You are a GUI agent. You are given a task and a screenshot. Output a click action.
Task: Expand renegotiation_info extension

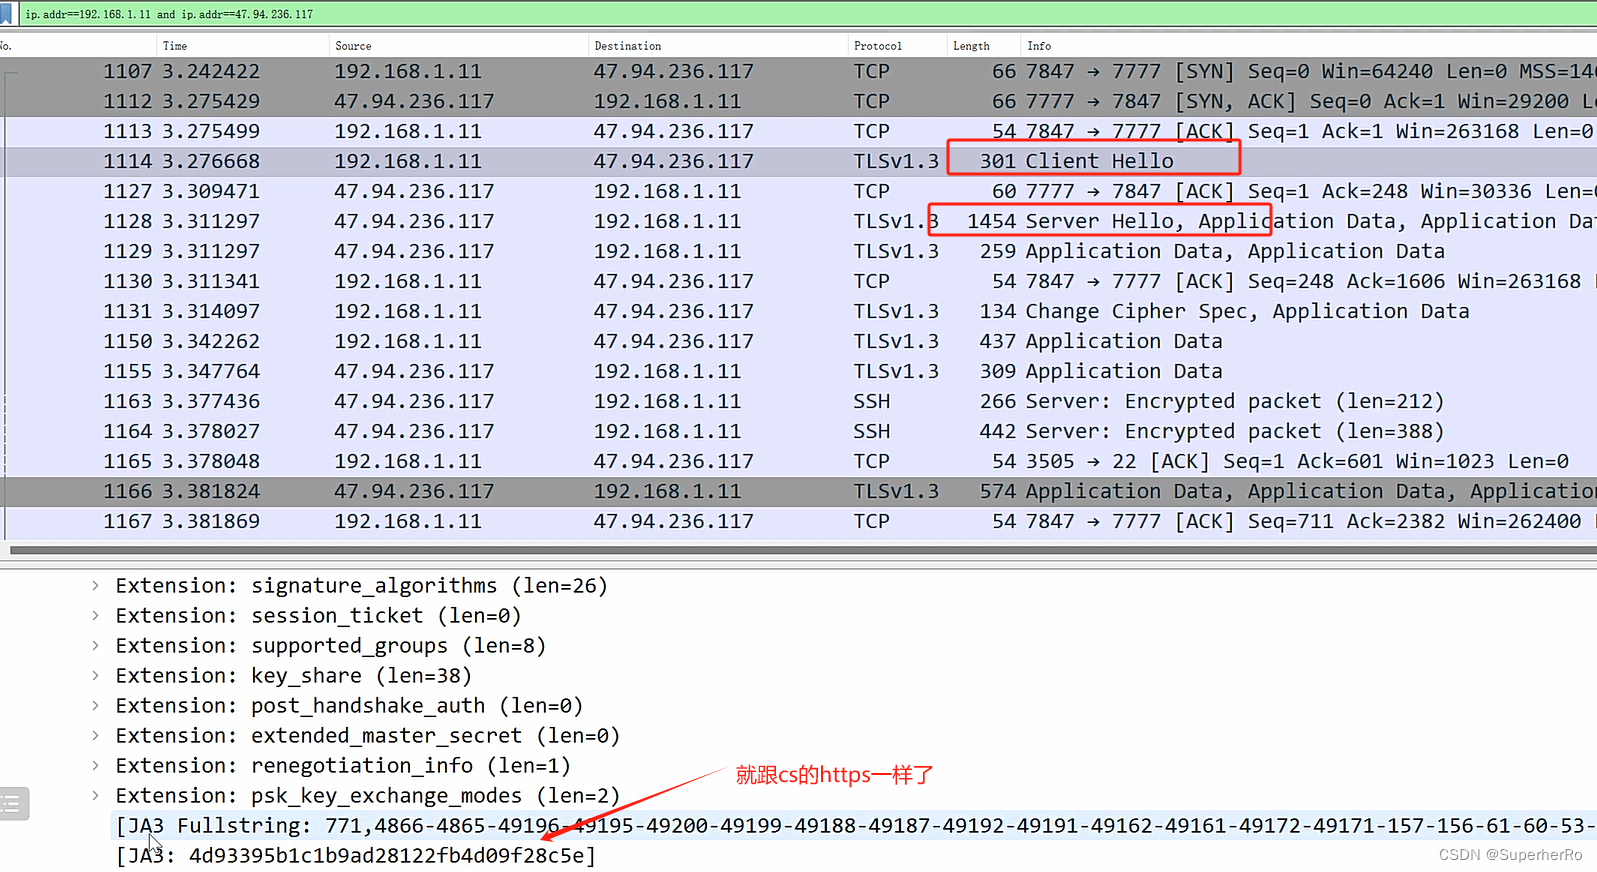pyautogui.click(x=95, y=766)
